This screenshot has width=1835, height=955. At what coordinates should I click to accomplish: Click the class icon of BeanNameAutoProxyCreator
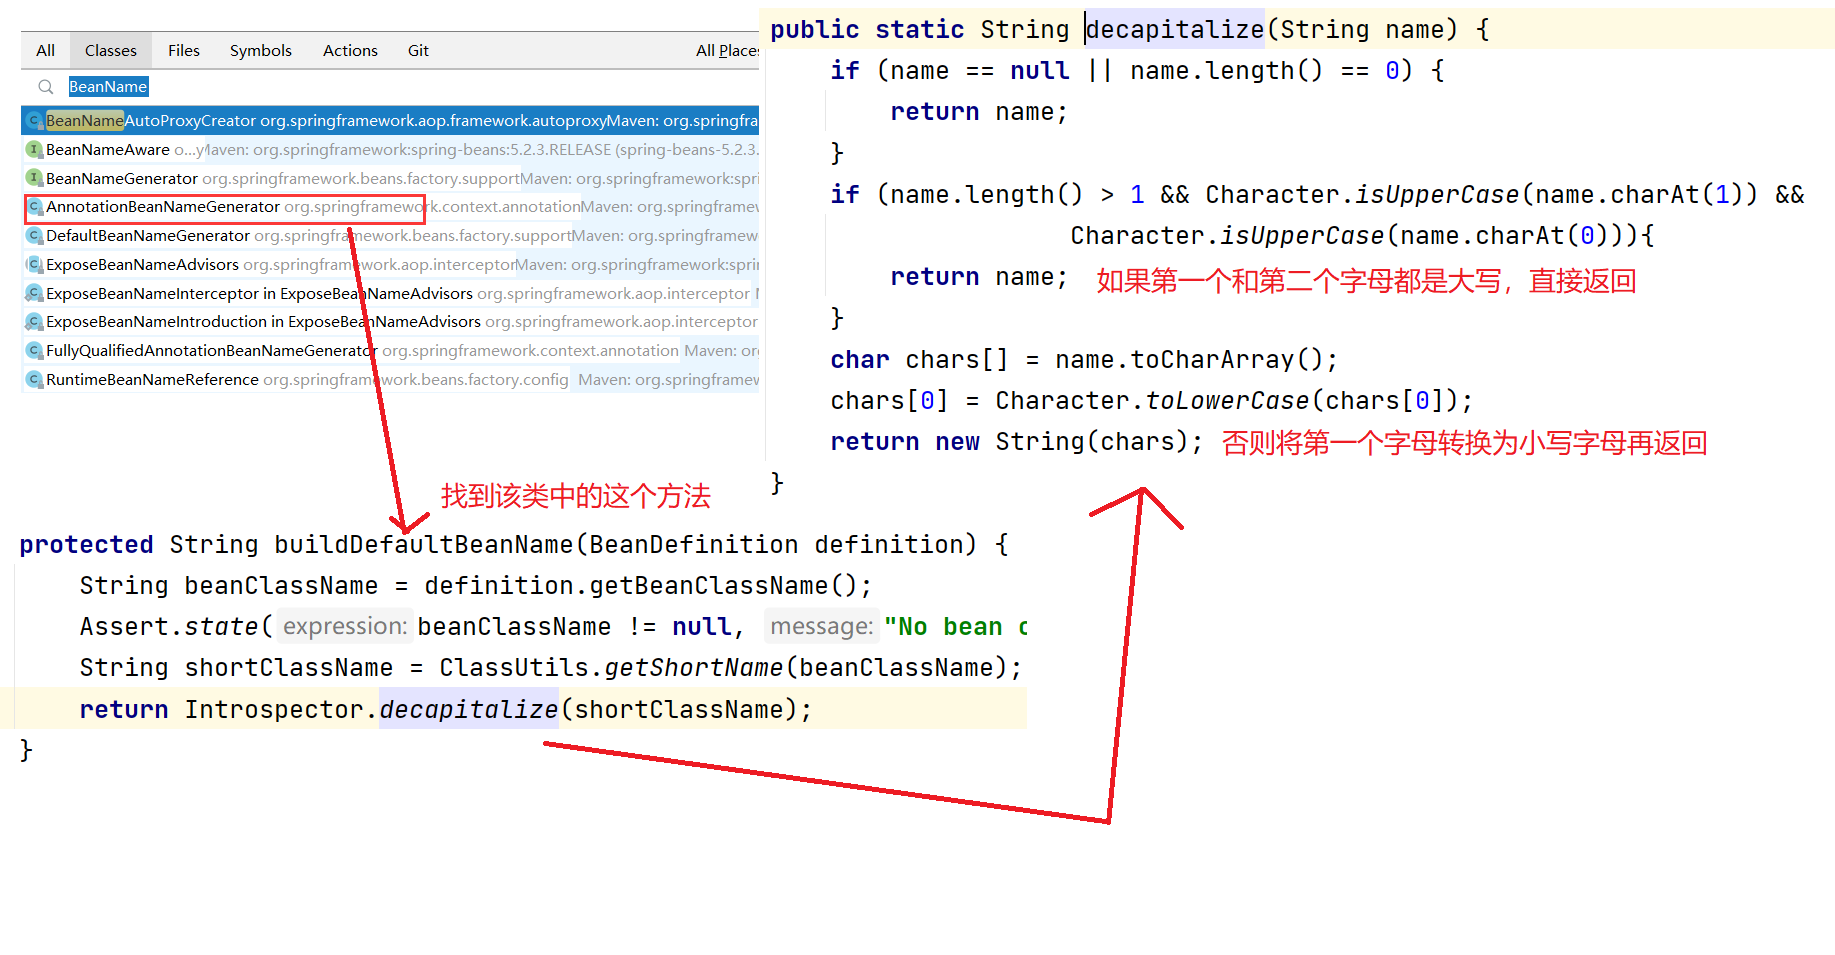[x=34, y=120]
